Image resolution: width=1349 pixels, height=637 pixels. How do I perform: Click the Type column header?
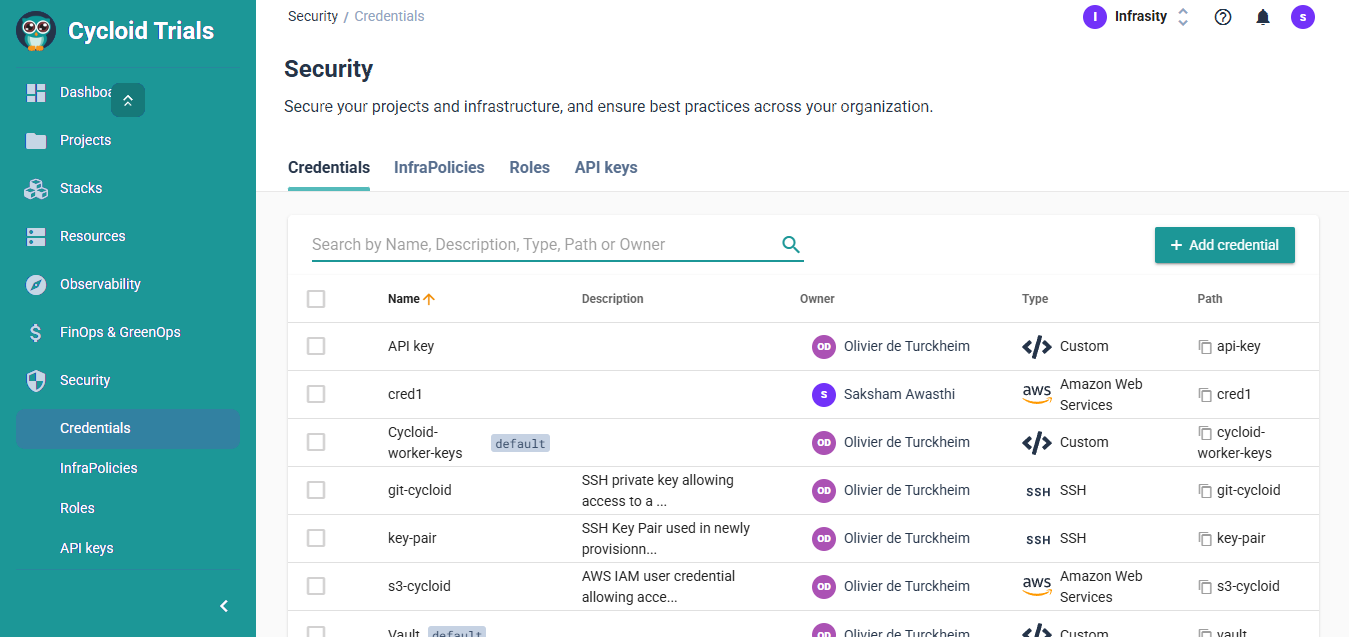[1035, 299]
